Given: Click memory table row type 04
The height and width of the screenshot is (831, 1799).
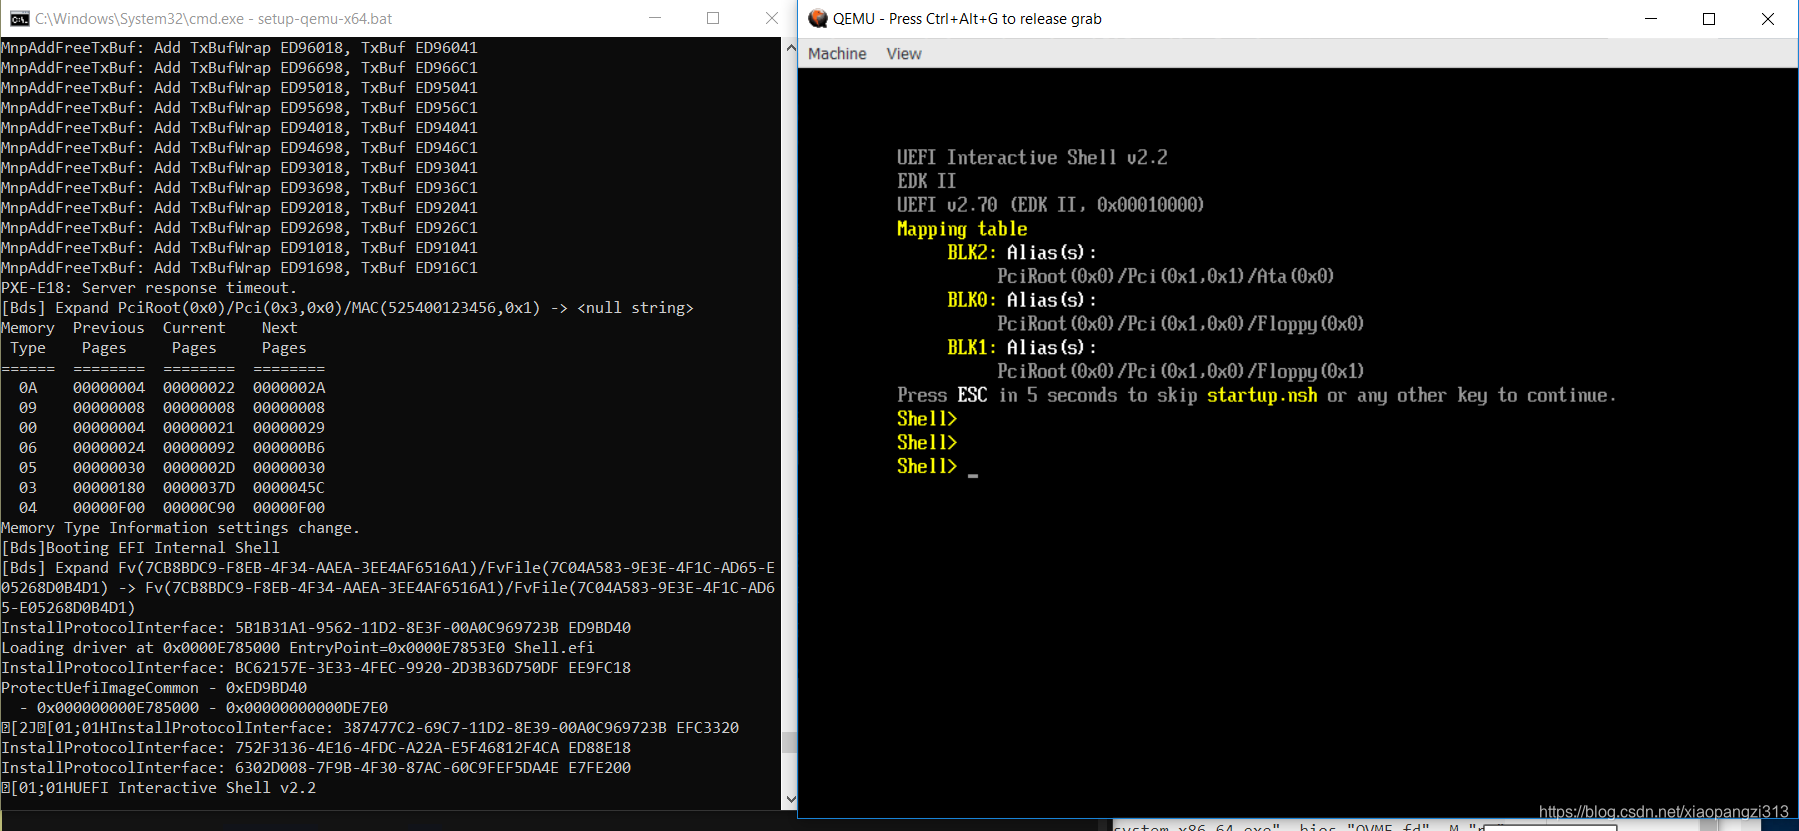Looking at the screenshot, I should (x=172, y=508).
